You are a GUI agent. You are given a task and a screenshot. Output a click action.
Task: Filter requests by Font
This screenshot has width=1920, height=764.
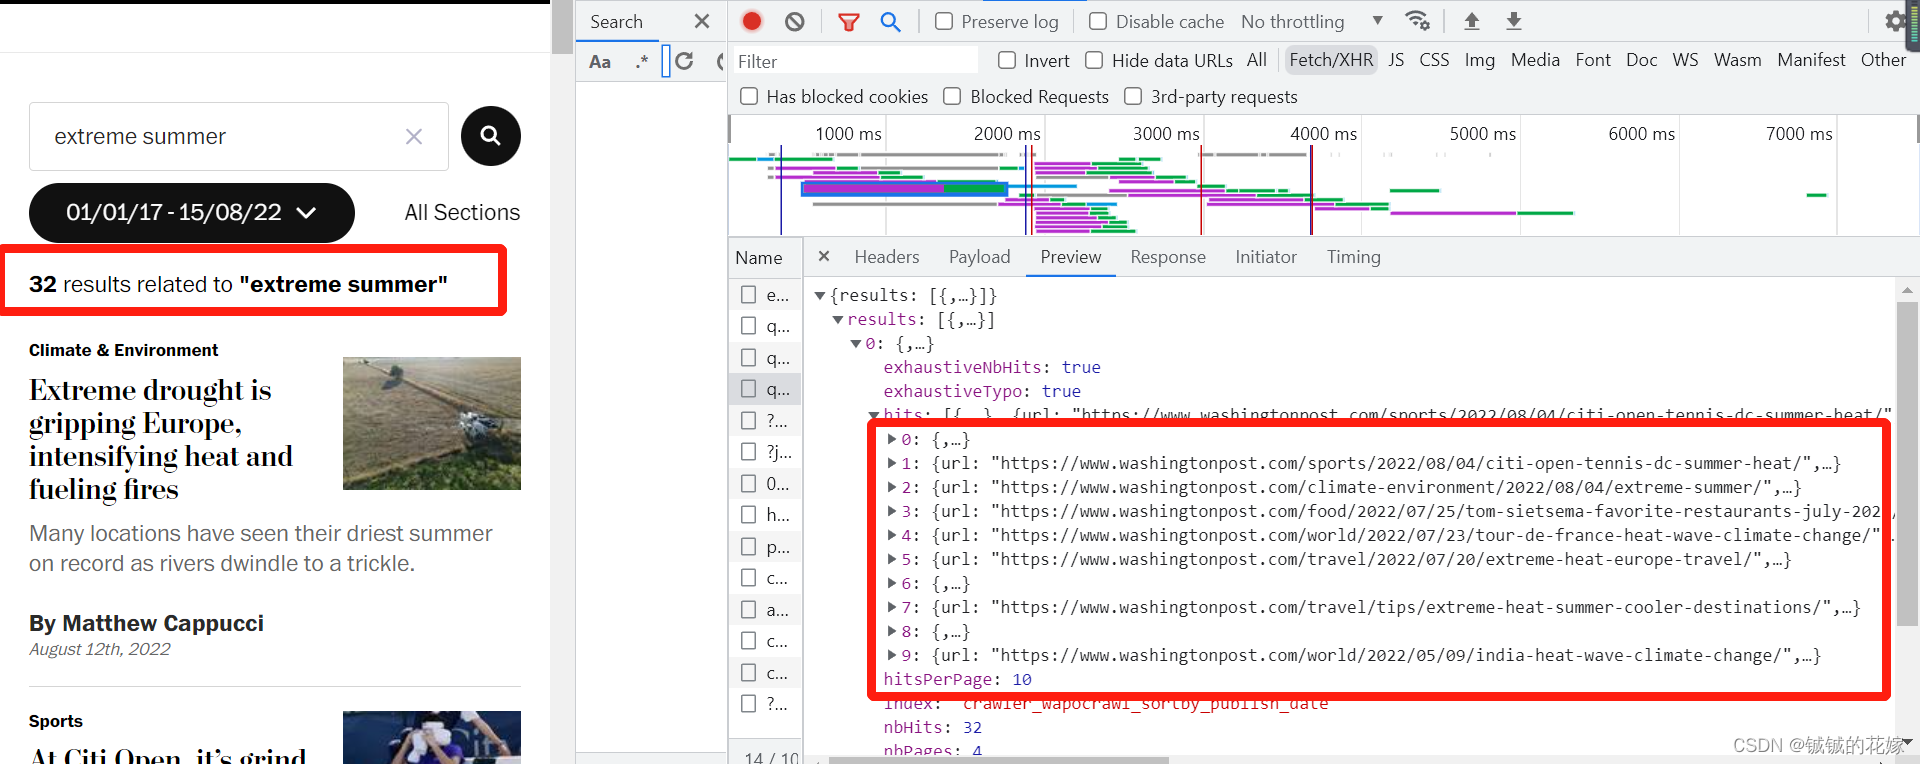(1593, 60)
